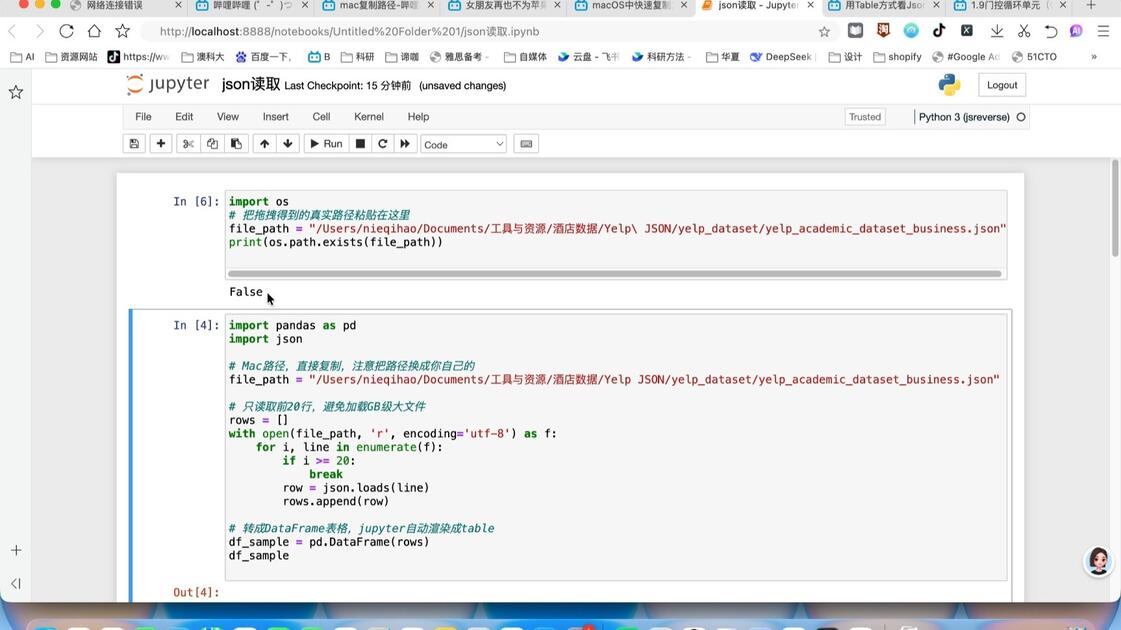Open the TikTok browser extension

[939, 30]
